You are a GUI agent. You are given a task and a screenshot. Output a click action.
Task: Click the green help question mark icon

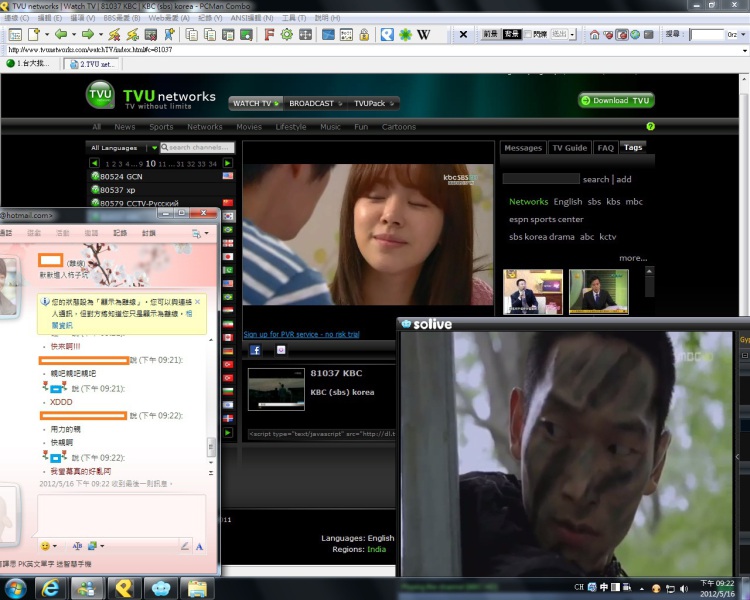pos(650,126)
